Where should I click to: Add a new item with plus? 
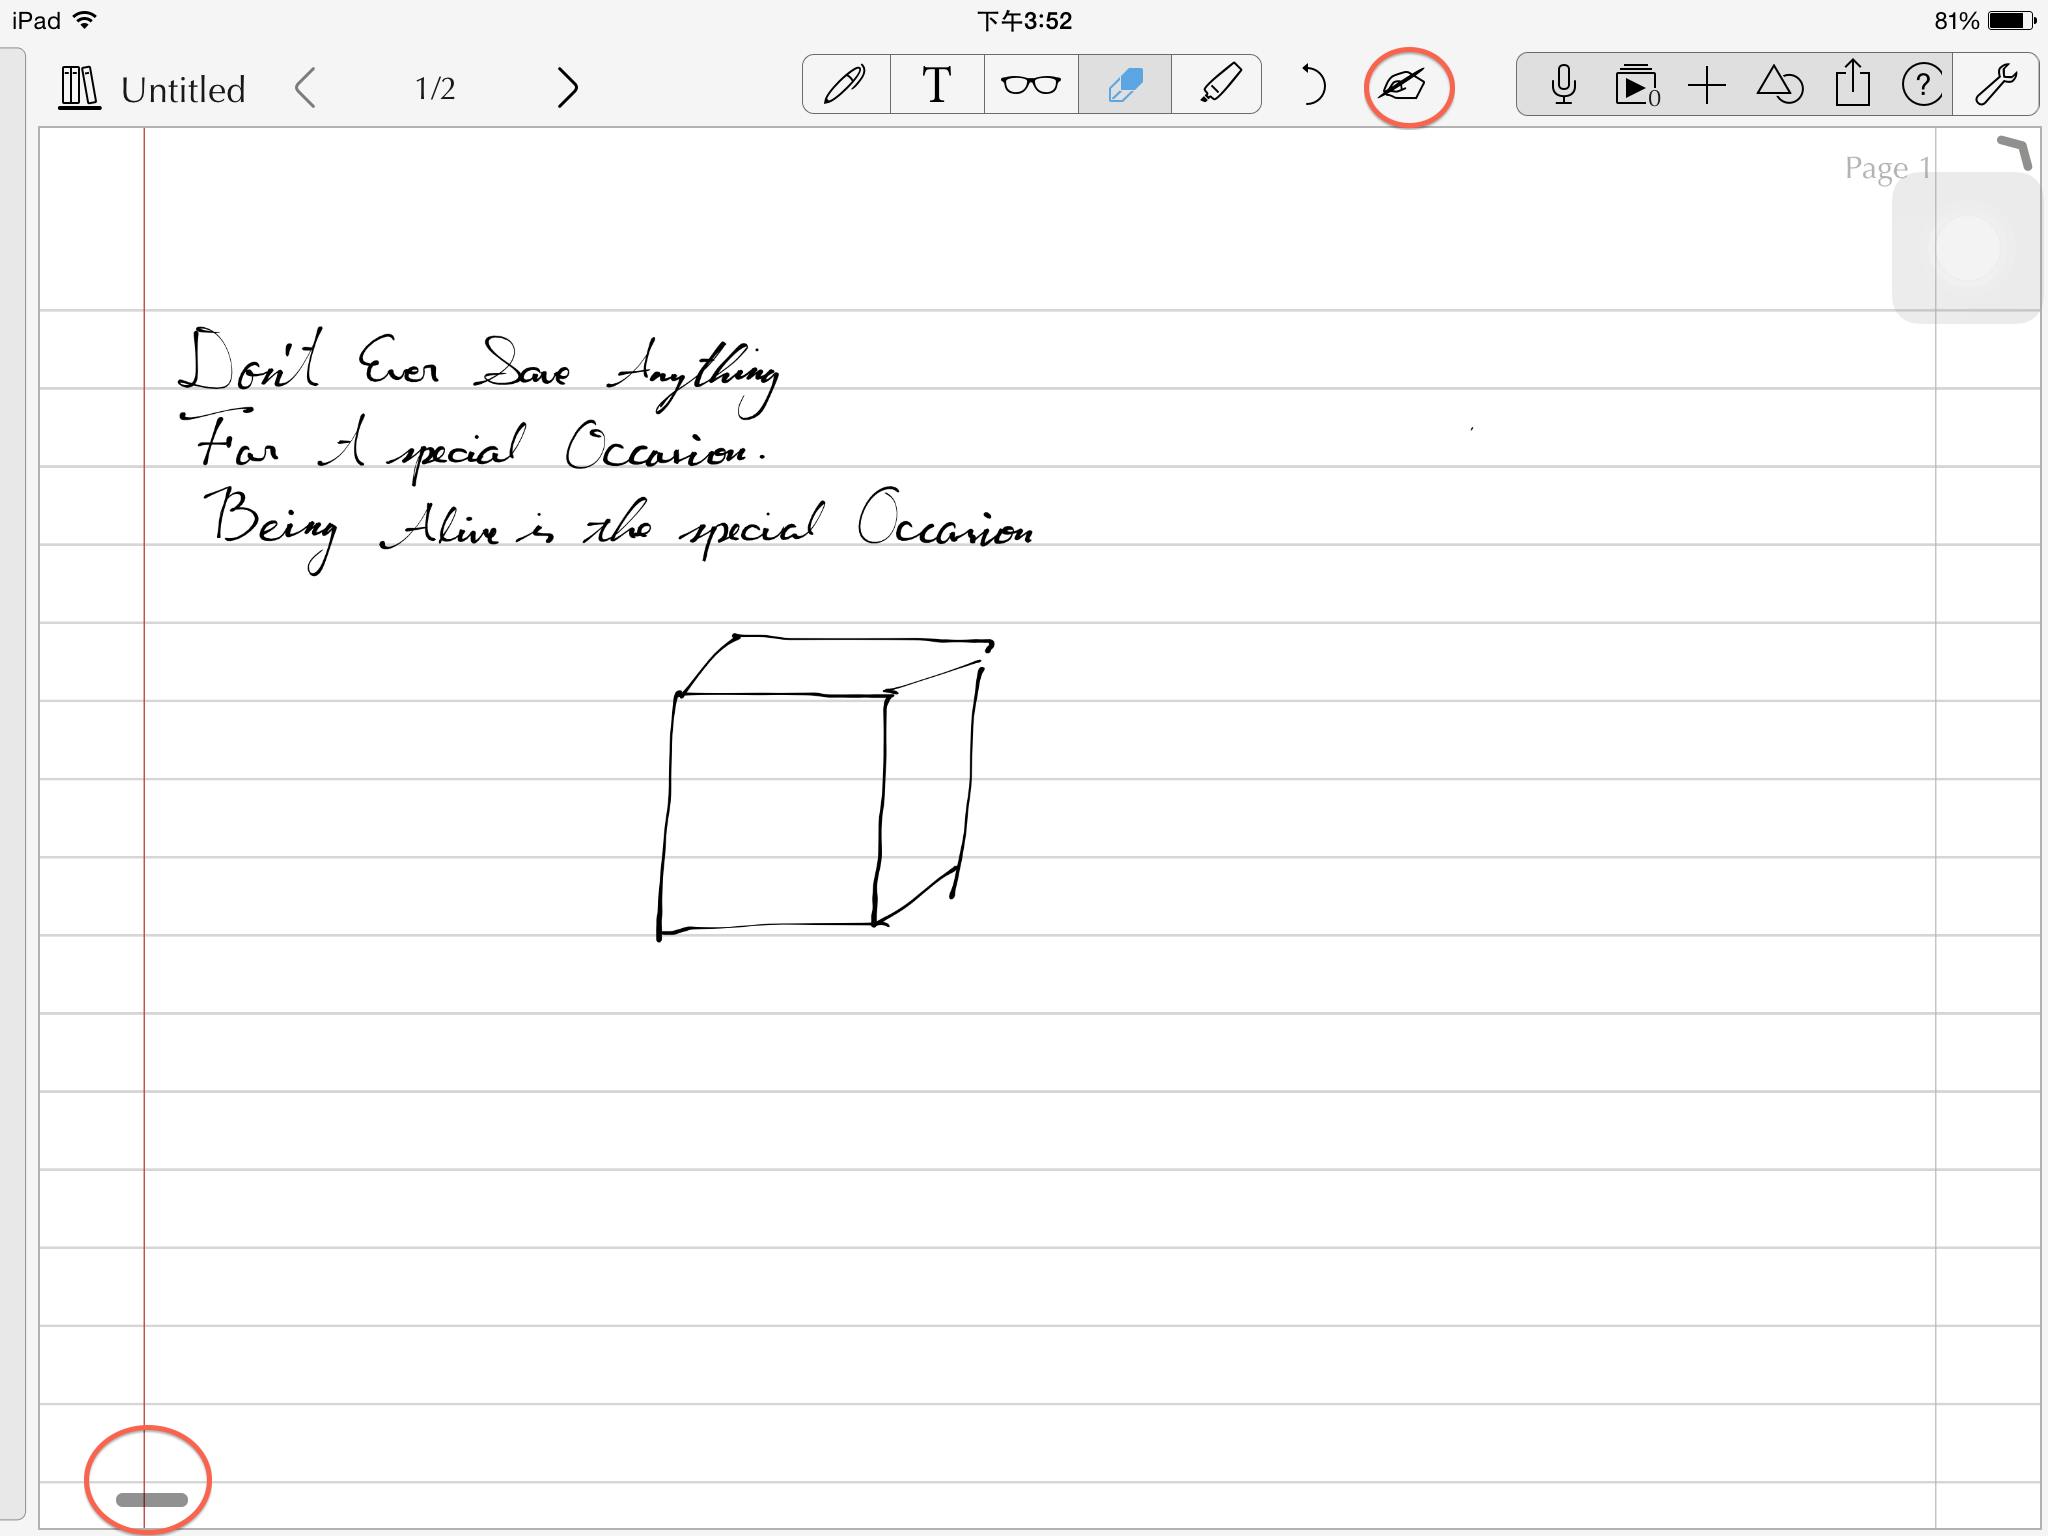tap(1707, 86)
